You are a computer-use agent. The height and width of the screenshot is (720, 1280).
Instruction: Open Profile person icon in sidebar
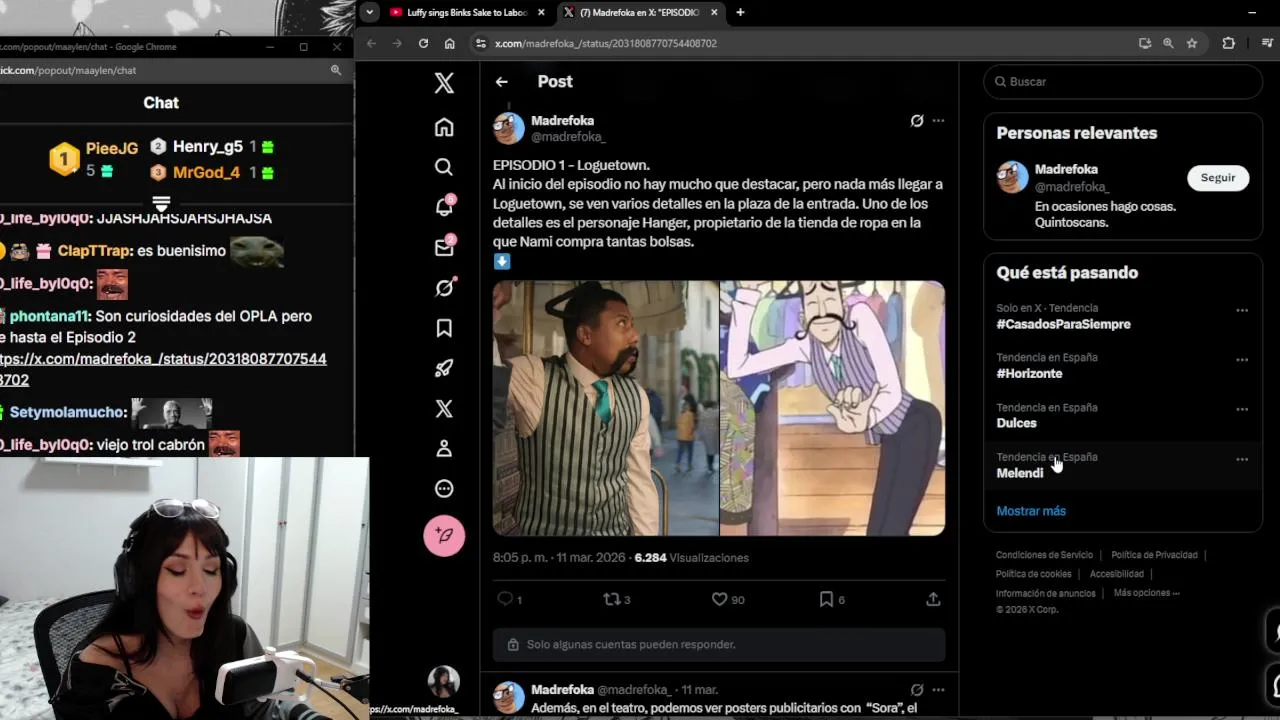[444, 448]
